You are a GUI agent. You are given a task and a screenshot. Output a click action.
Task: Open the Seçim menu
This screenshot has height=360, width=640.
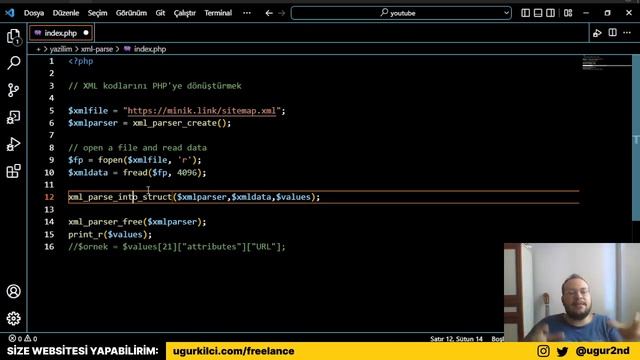coord(98,13)
